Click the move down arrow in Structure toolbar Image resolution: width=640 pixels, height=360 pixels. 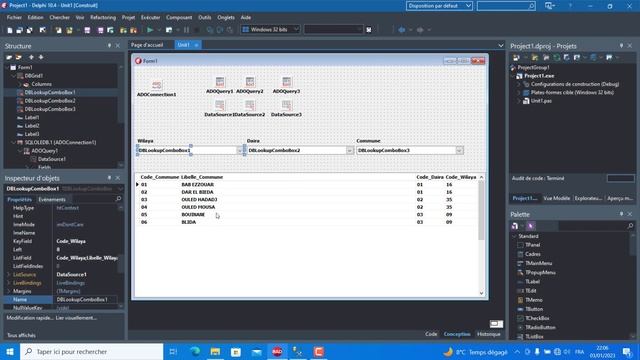pos(41,57)
